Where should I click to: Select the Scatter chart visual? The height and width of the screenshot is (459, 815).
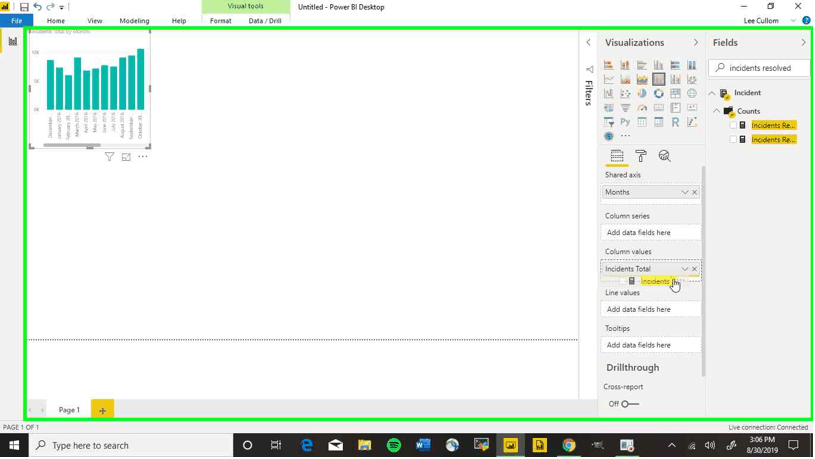pos(625,94)
